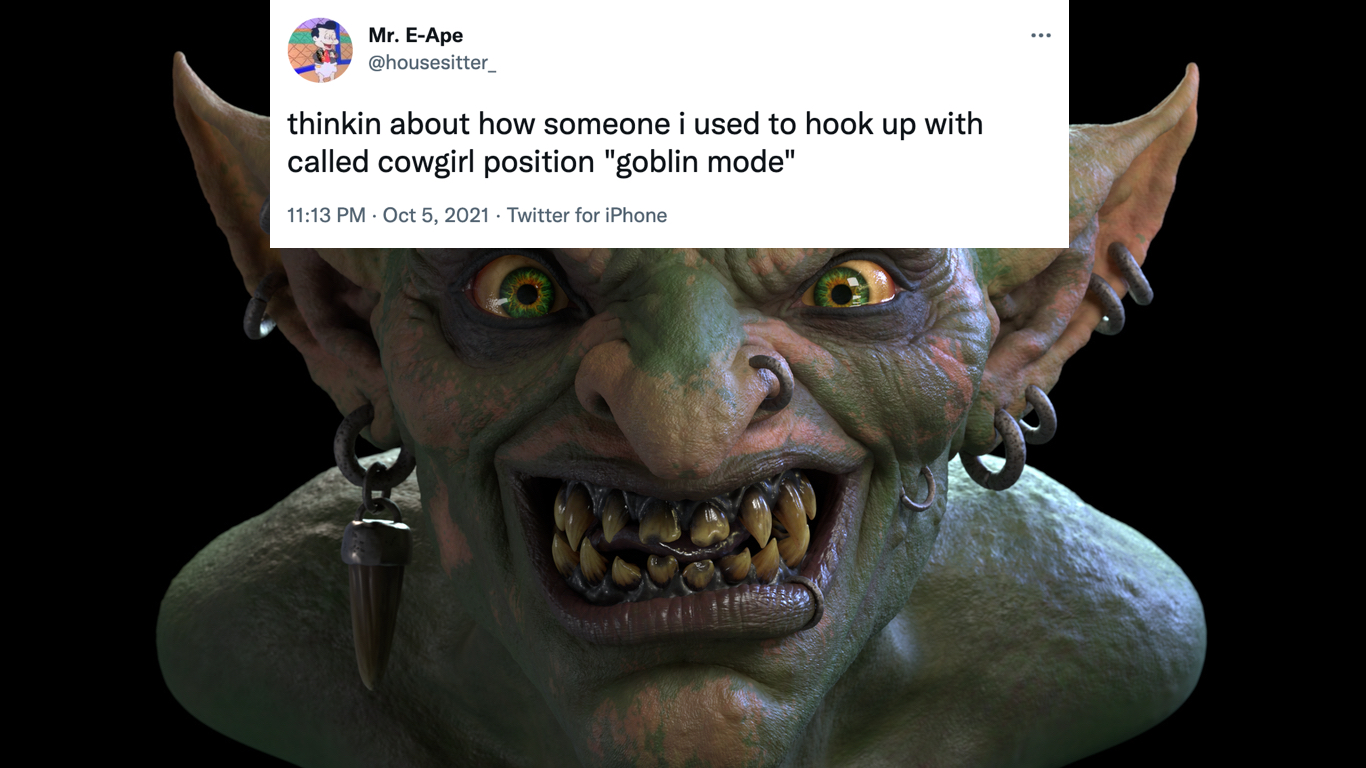
Task: Click the tweet text body
Action: coord(600,140)
